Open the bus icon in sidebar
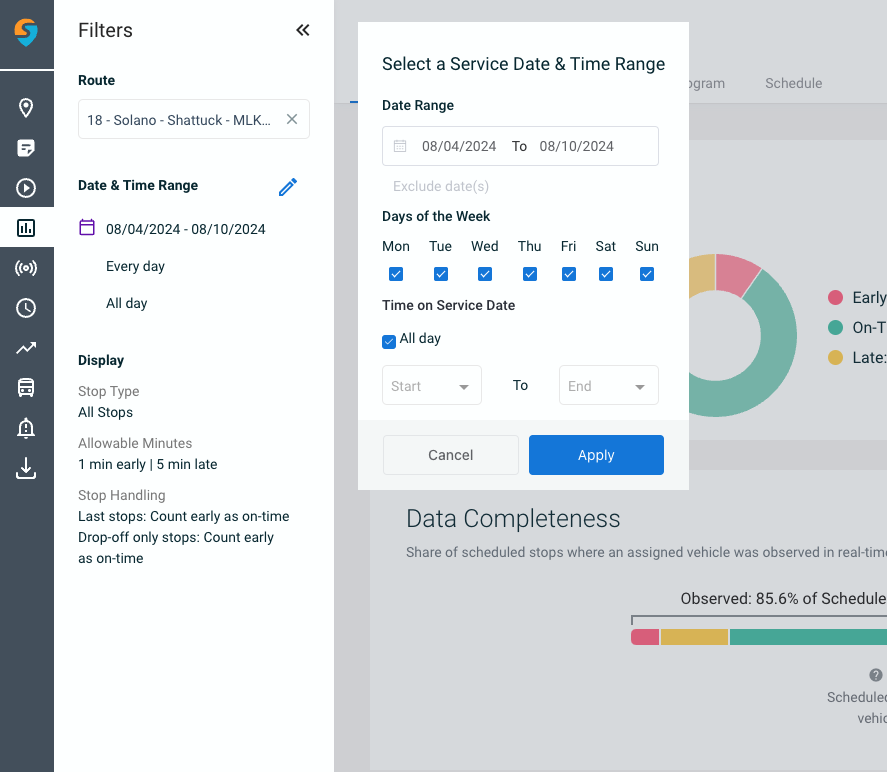This screenshot has height=772, width=887. [x=26, y=388]
